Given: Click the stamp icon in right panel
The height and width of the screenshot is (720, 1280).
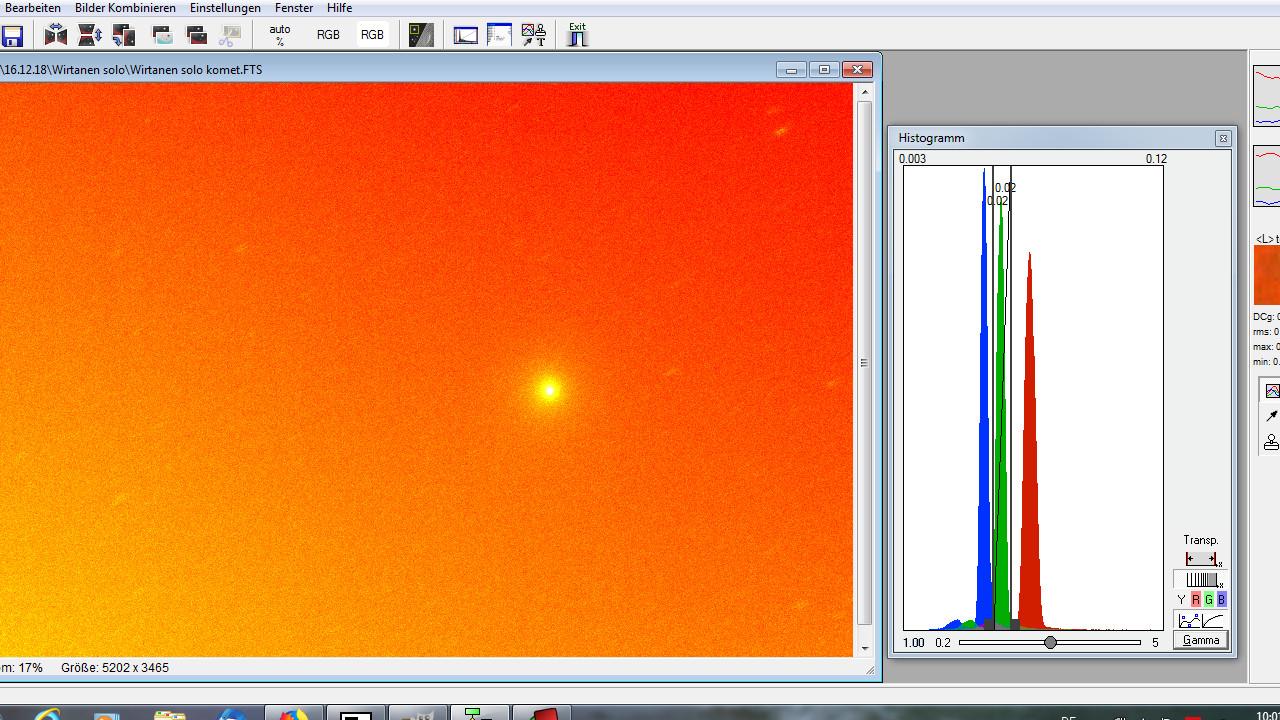Looking at the screenshot, I should 1271,442.
